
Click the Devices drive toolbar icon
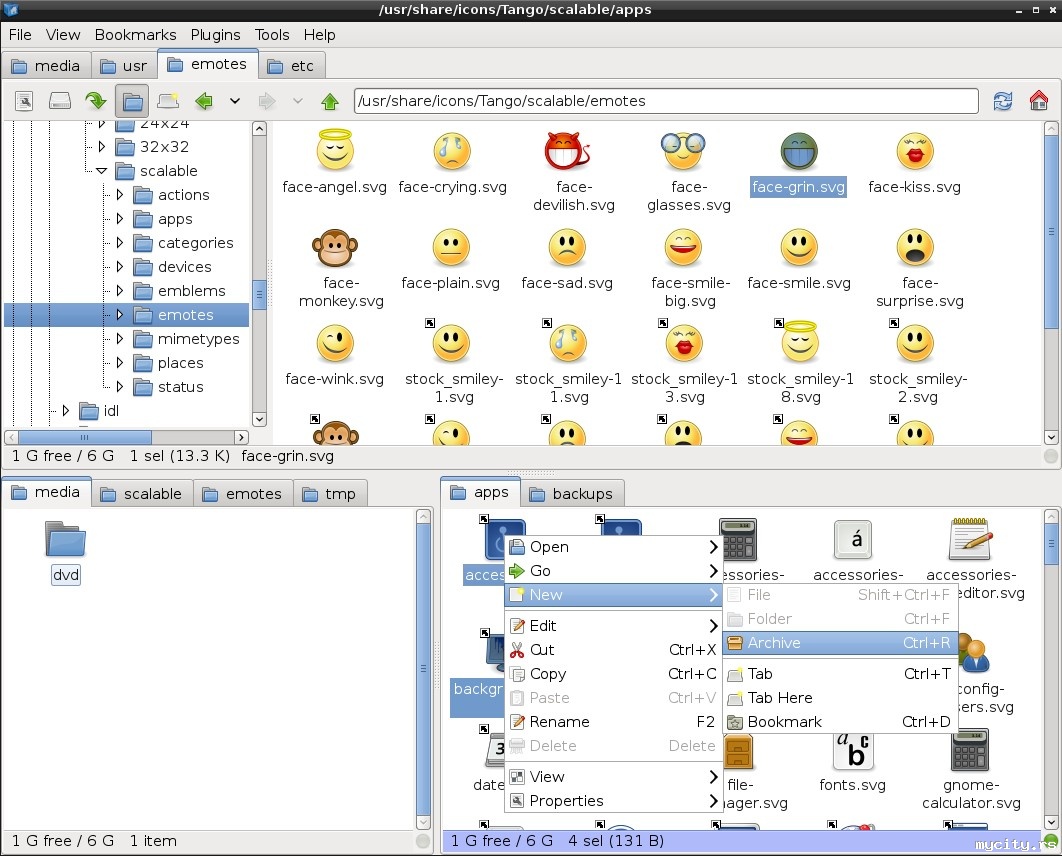coord(60,101)
